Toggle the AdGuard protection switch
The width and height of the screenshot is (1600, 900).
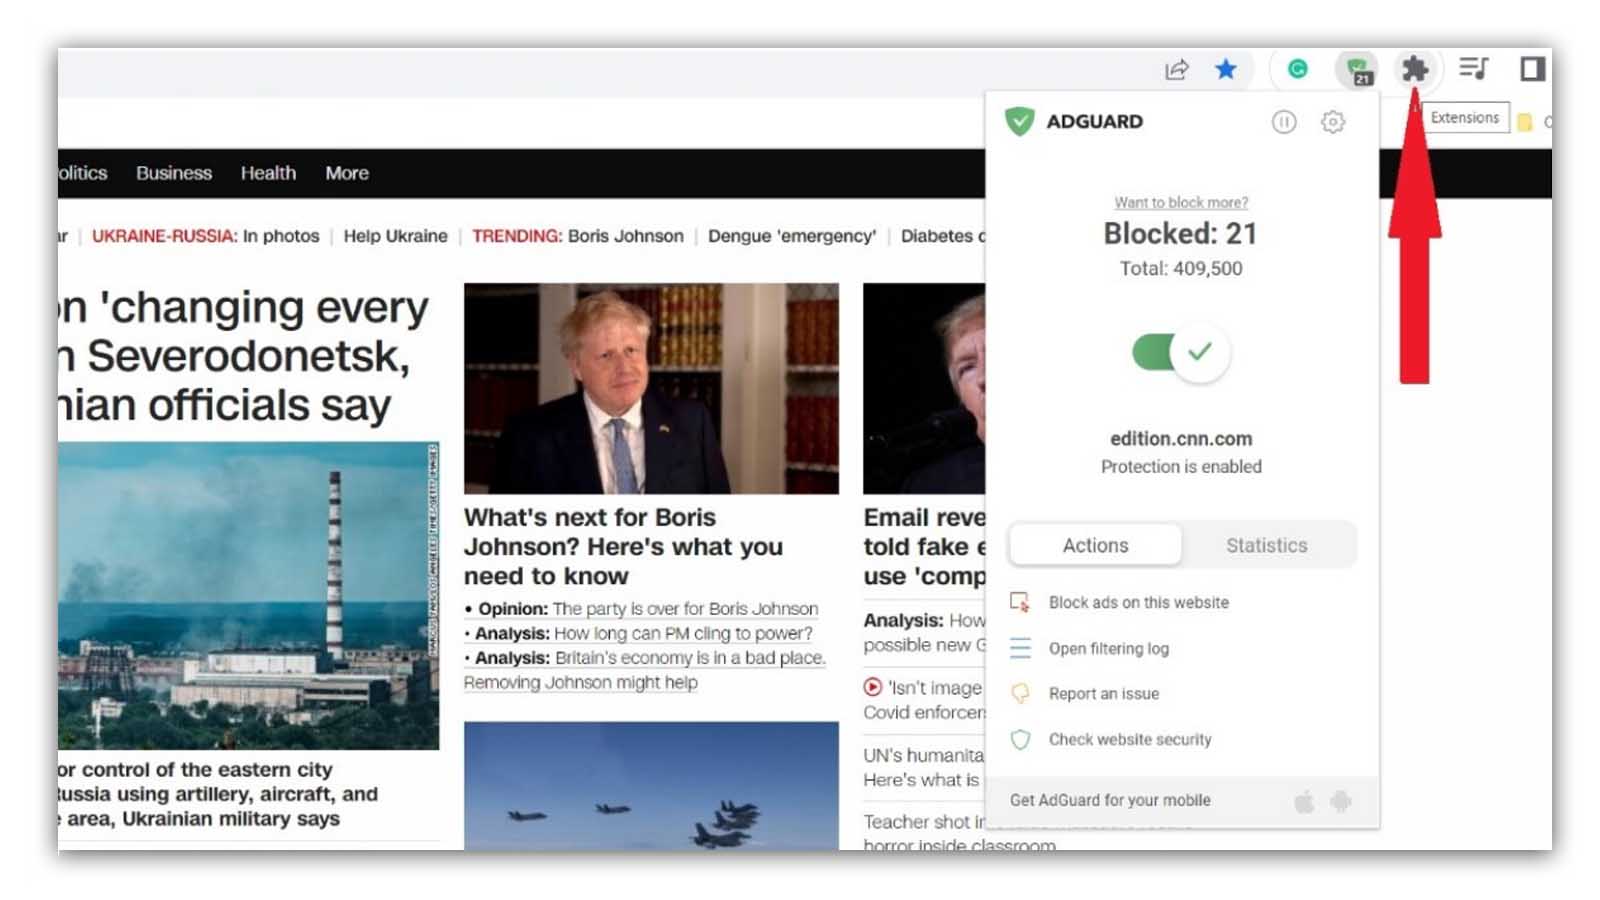click(x=1180, y=352)
